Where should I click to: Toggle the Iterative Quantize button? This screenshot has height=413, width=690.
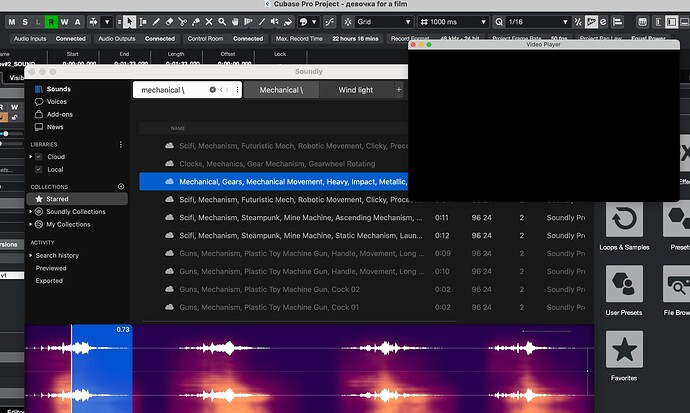(578, 22)
